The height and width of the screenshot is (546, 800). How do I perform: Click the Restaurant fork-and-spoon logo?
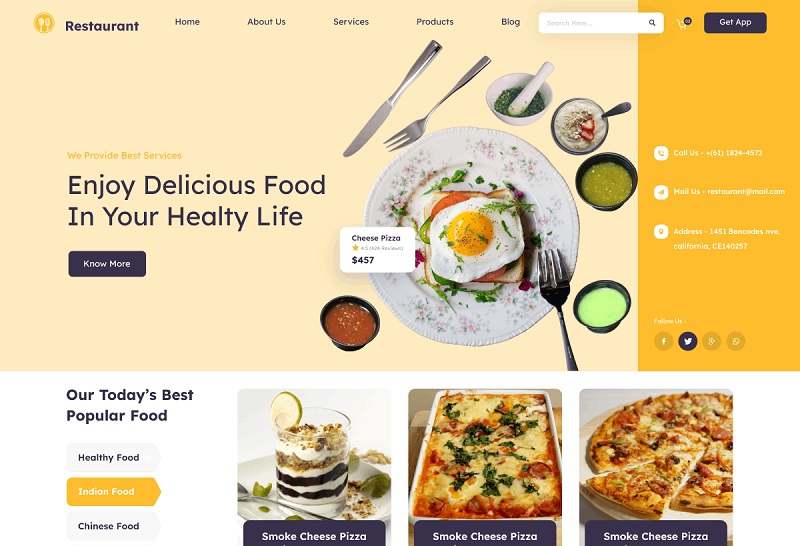tap(44, 23)
